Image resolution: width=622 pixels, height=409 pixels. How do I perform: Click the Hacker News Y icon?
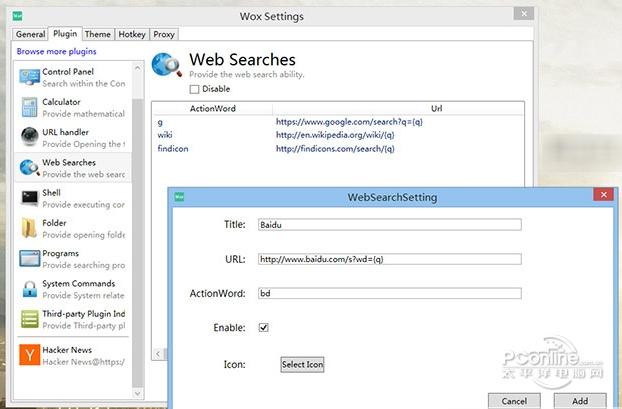click(x=30, y=355)
